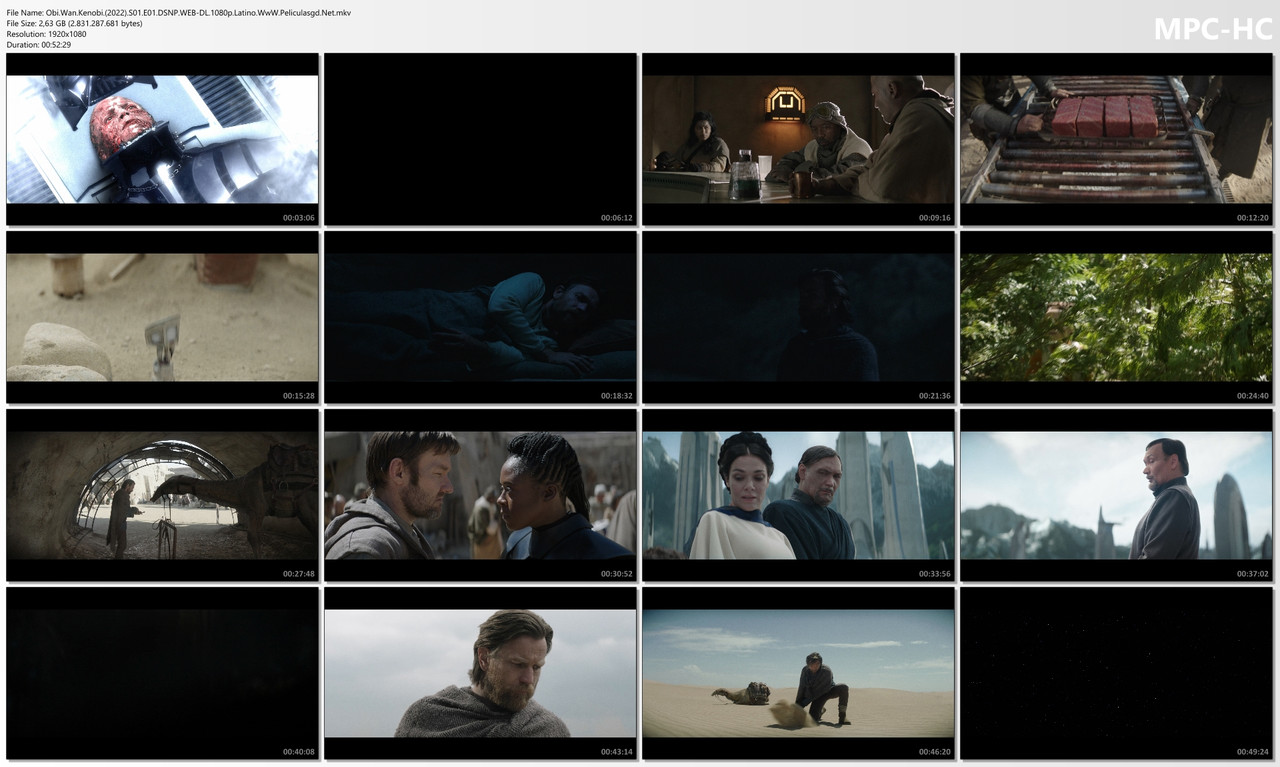Click the 00:24:40 timestamp label
The width and height of the screenshot is (1280, 767).
tap(1252, 395)
